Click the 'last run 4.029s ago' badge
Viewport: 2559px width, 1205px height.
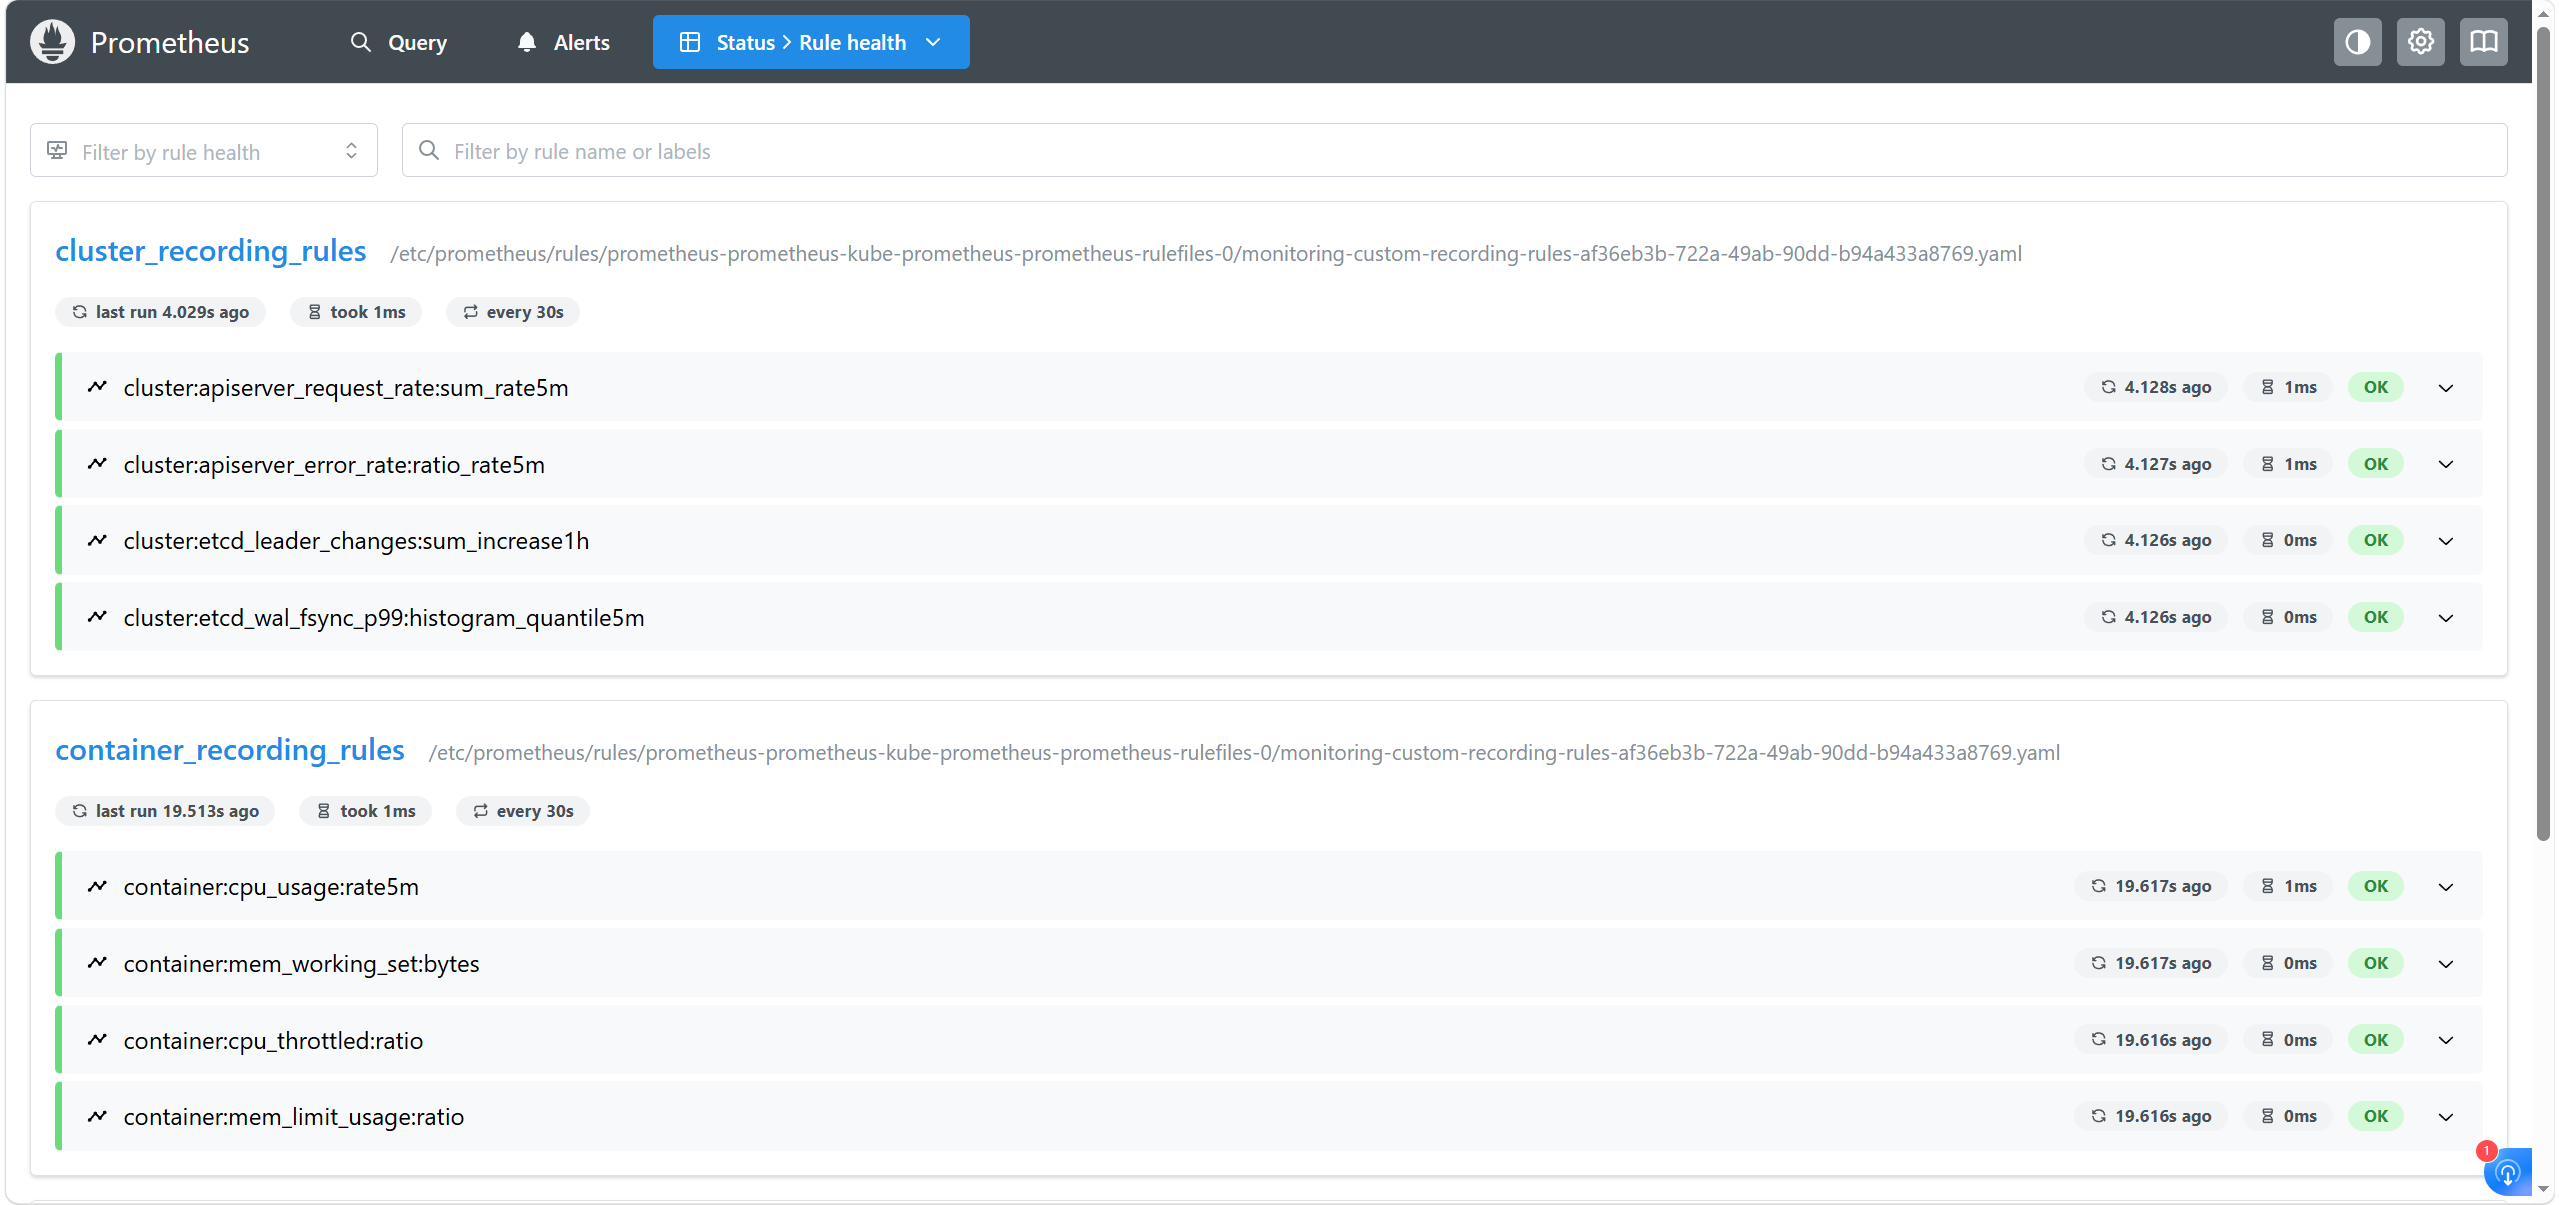click(160, 312)
